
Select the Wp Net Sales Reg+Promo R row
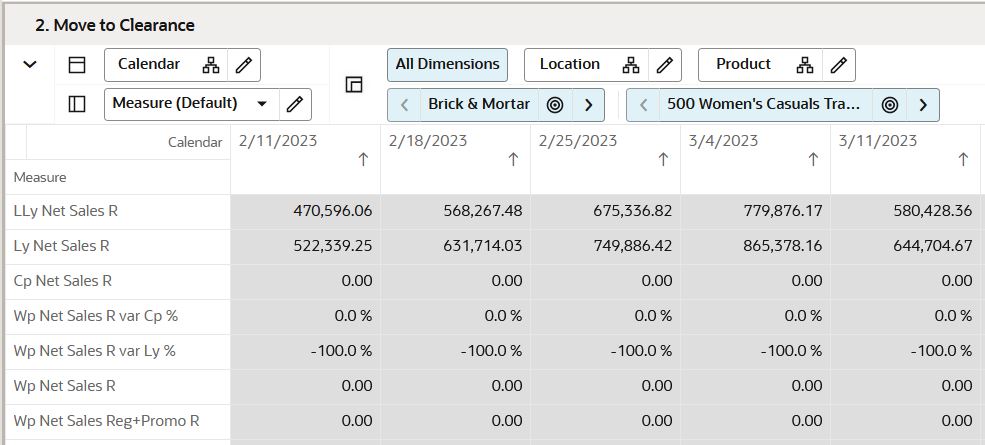click(117, 421)
